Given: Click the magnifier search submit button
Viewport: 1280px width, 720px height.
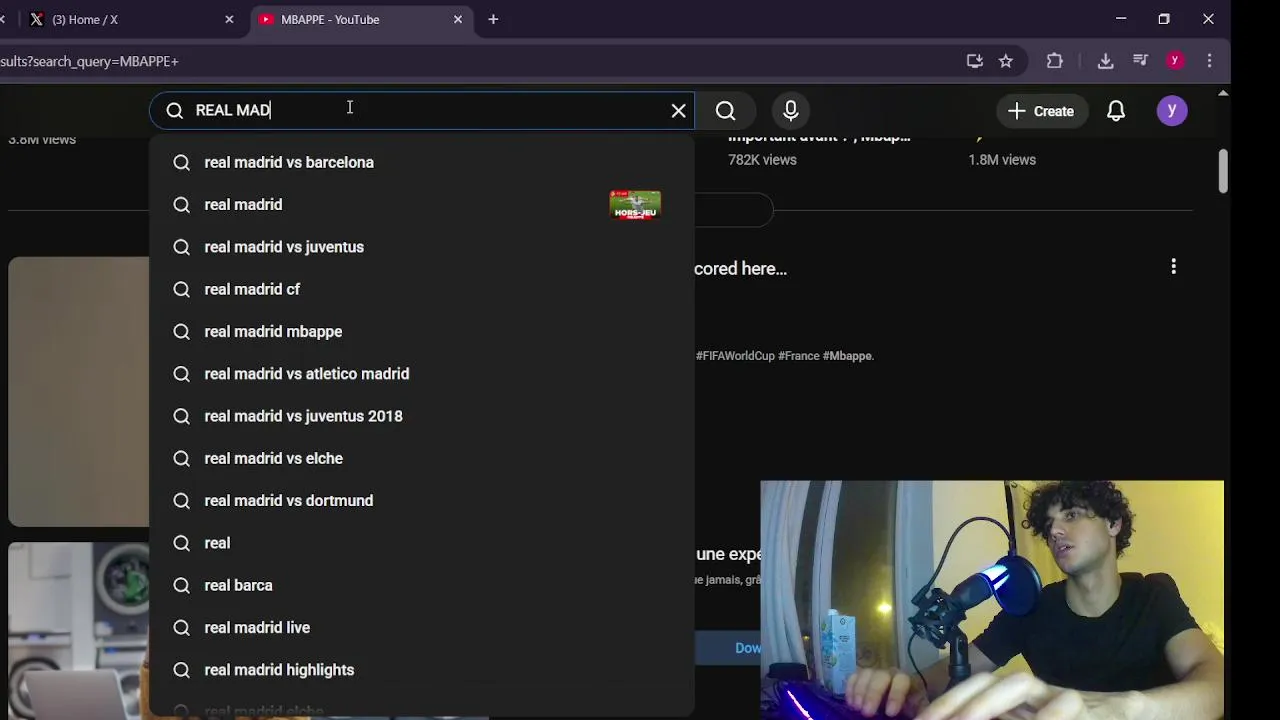Looking at the screenshot, I should click(x=726, y=111).
